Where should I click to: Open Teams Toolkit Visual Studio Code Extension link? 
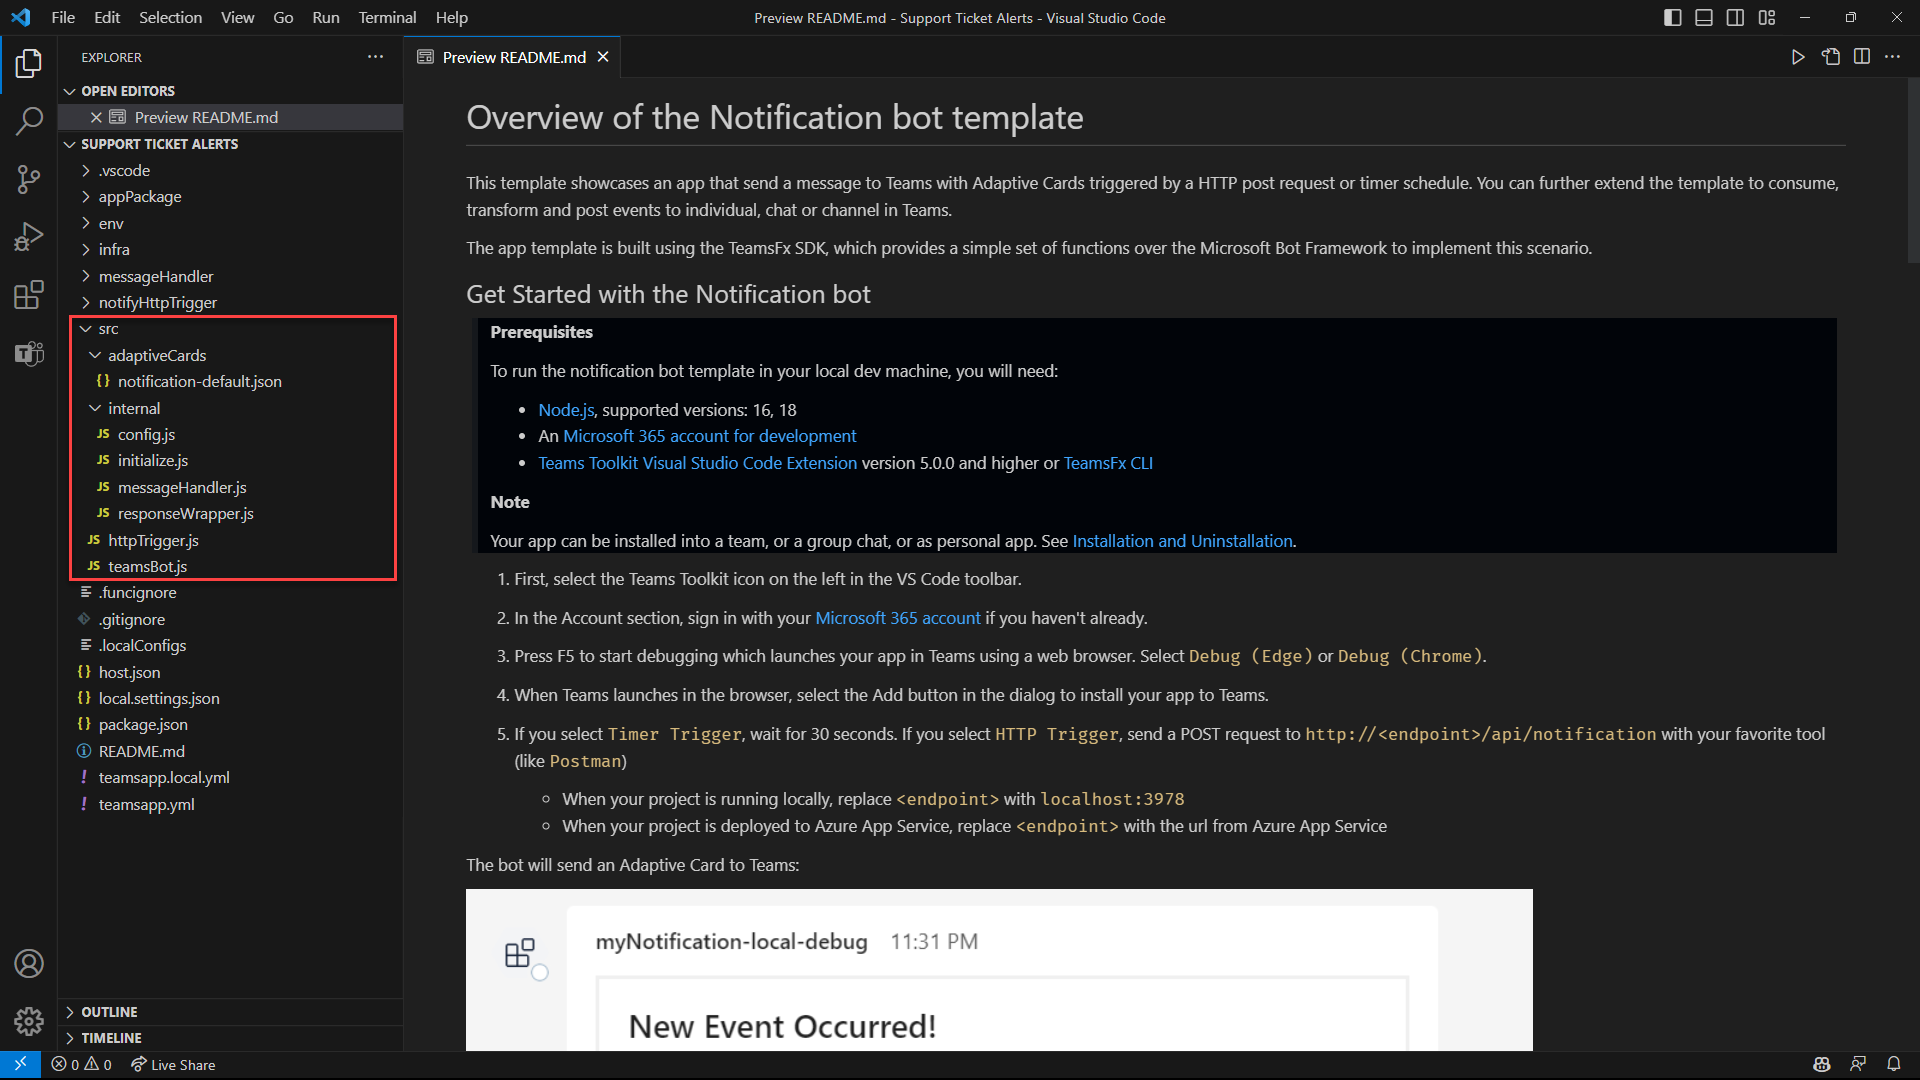[696, 462]
